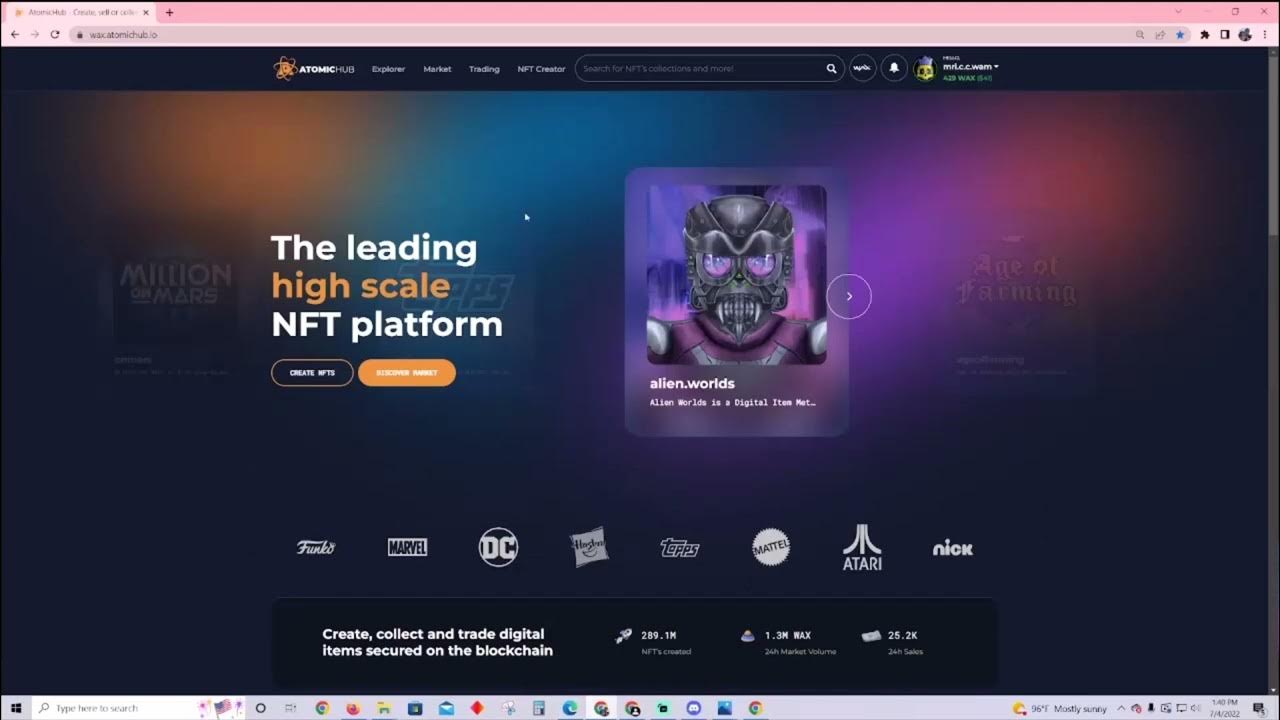Open the alien.worlds collection title
1280x720 pixels.
[692, 383]
